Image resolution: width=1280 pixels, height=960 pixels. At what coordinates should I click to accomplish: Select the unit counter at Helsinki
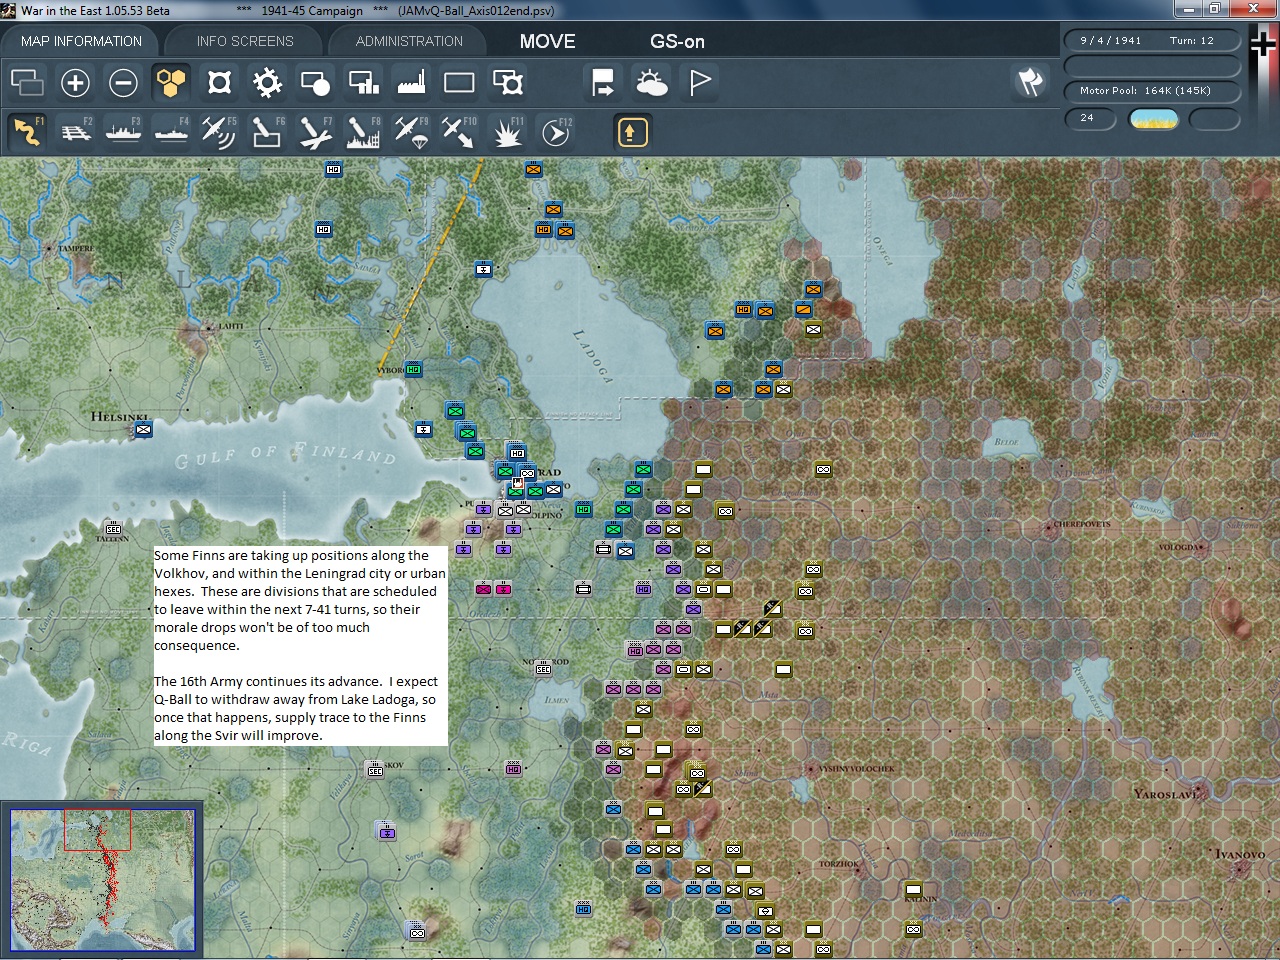(144, 430)
